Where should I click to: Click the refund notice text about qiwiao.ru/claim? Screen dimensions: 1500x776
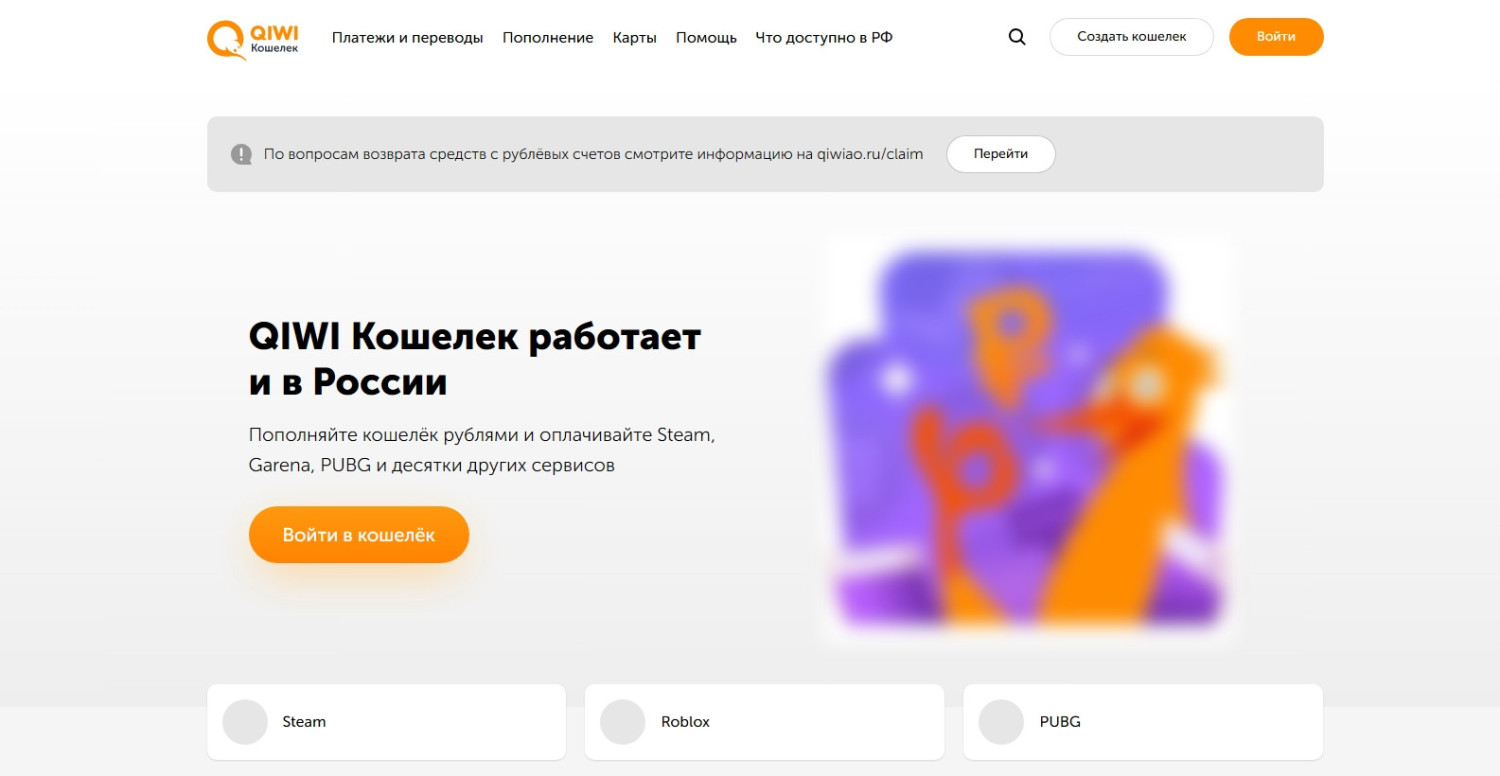pyautogui.click(x=593, y=154)
